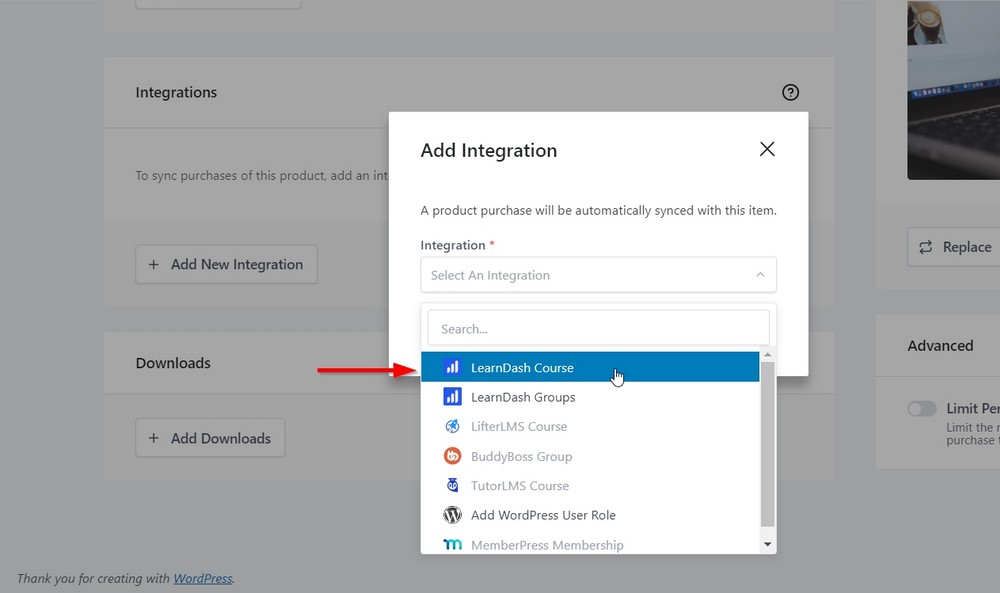
Task: Click the LearnDash Groups bar-chart icon
Action: point(453,397)
